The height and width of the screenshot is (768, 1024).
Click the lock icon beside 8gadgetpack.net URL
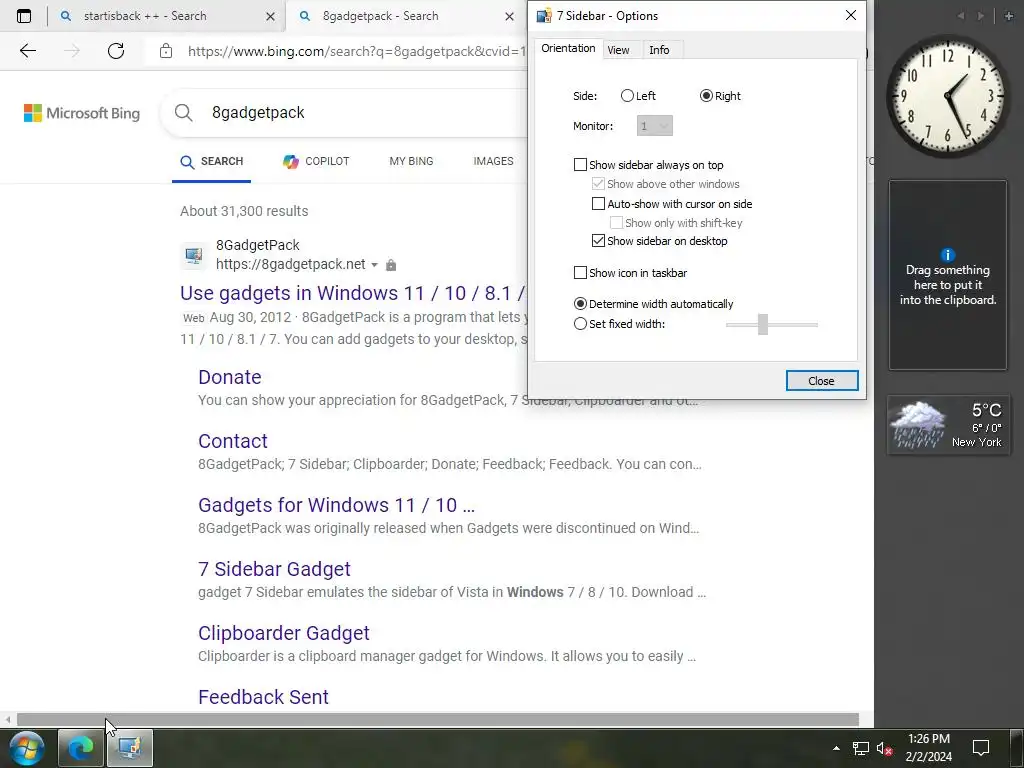(x=391, y=264)
